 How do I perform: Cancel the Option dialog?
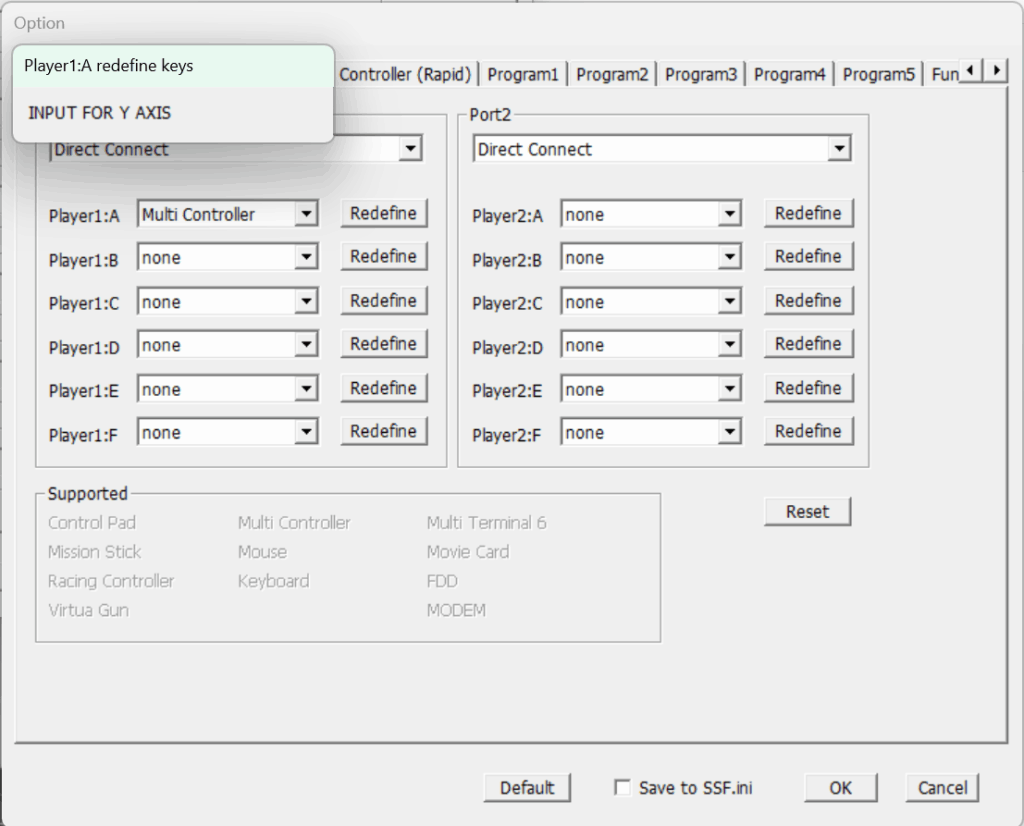[x=942, y=788]
